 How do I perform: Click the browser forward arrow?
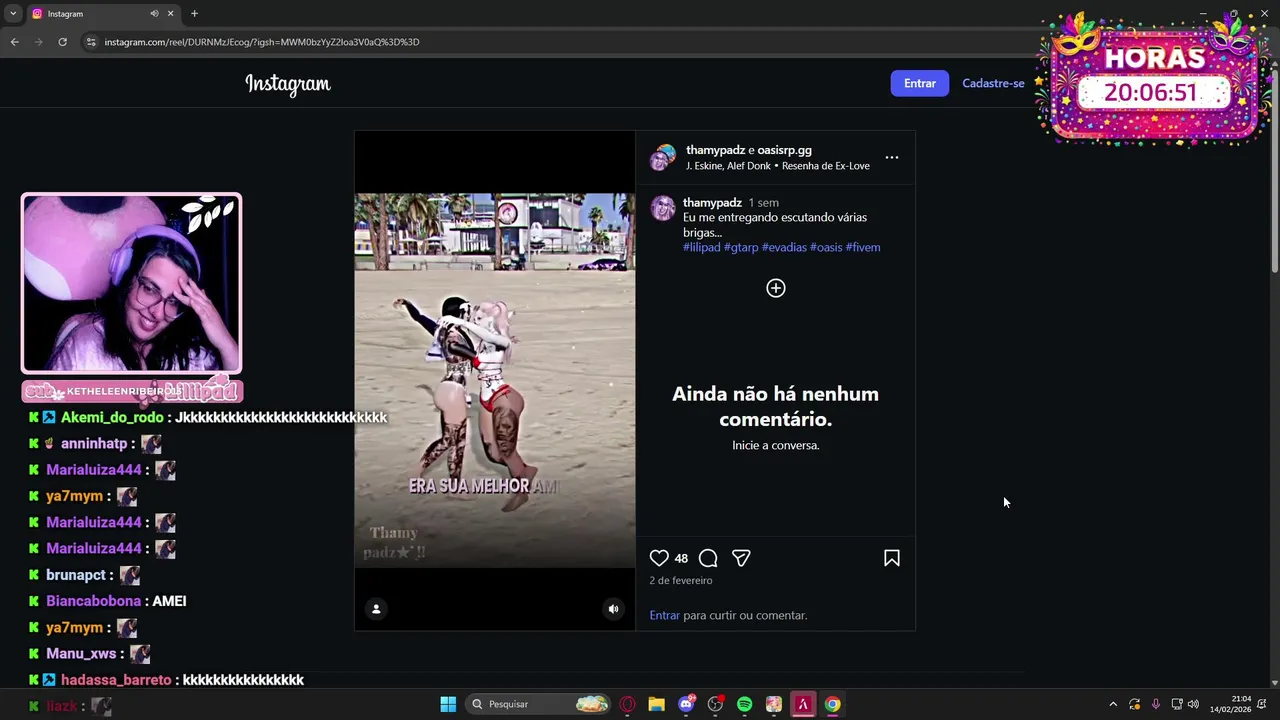point(38,42)
